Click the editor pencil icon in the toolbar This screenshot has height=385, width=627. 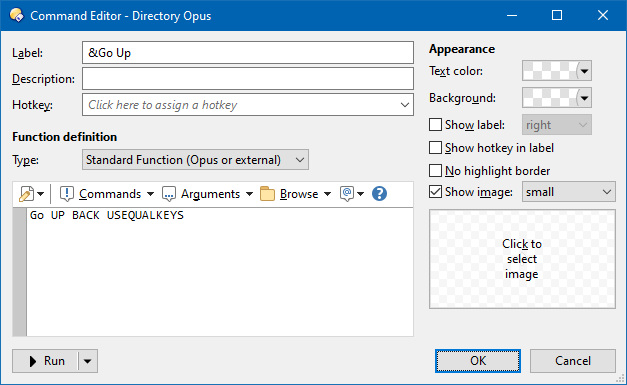pos(26,194)
